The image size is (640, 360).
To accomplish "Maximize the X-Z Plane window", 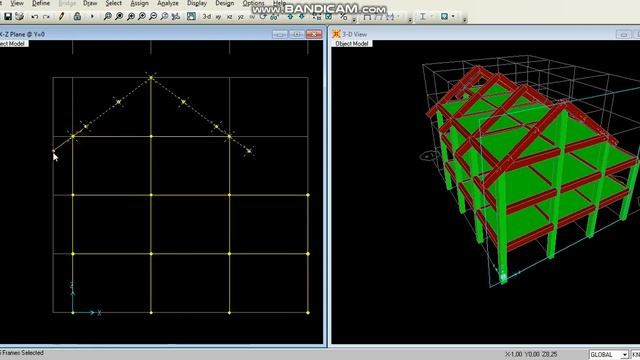I will pos(297,34).
